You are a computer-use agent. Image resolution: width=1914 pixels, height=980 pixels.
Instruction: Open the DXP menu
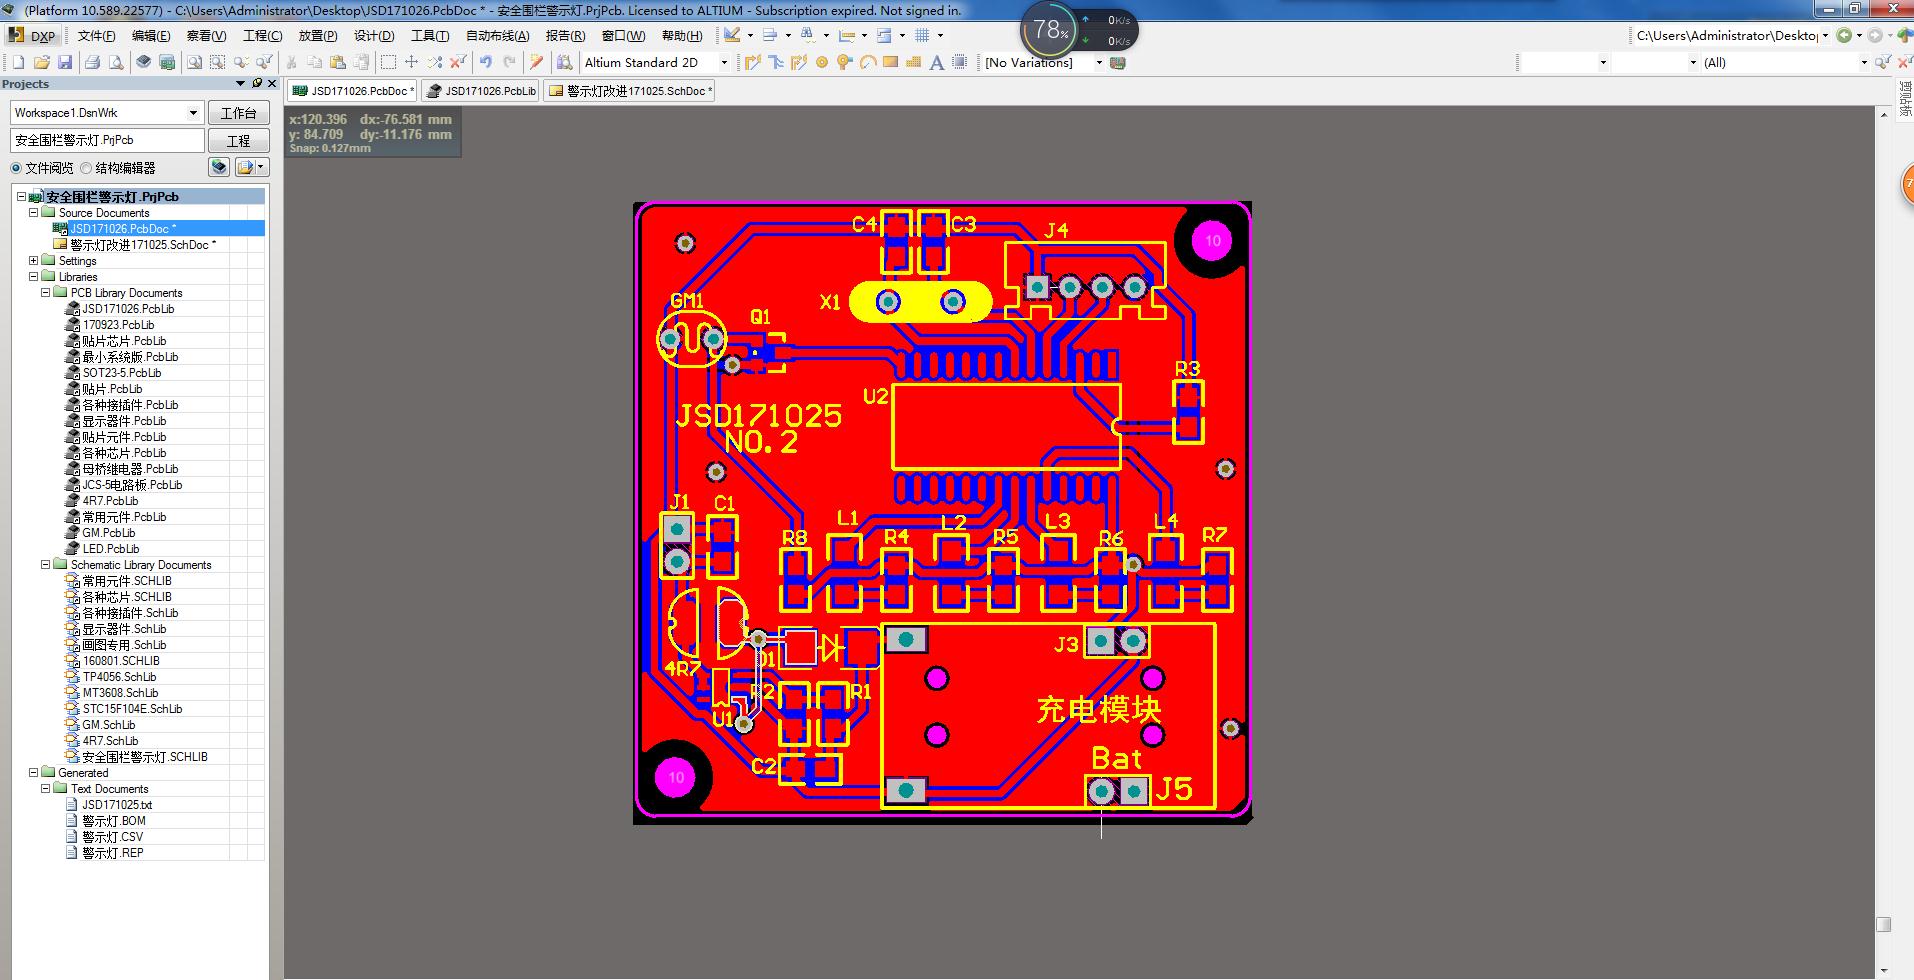click(33, 35)
